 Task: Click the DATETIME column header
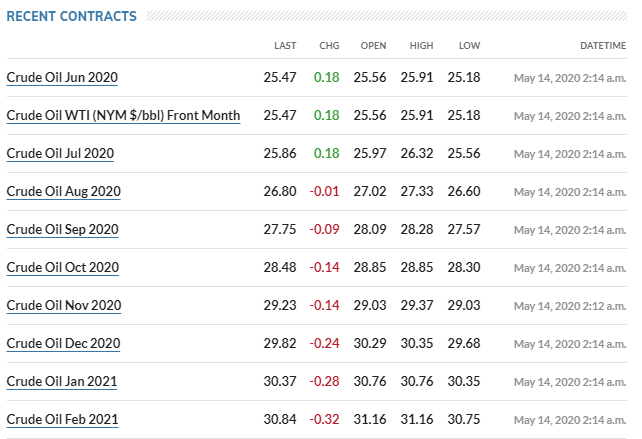coord(603,45)
